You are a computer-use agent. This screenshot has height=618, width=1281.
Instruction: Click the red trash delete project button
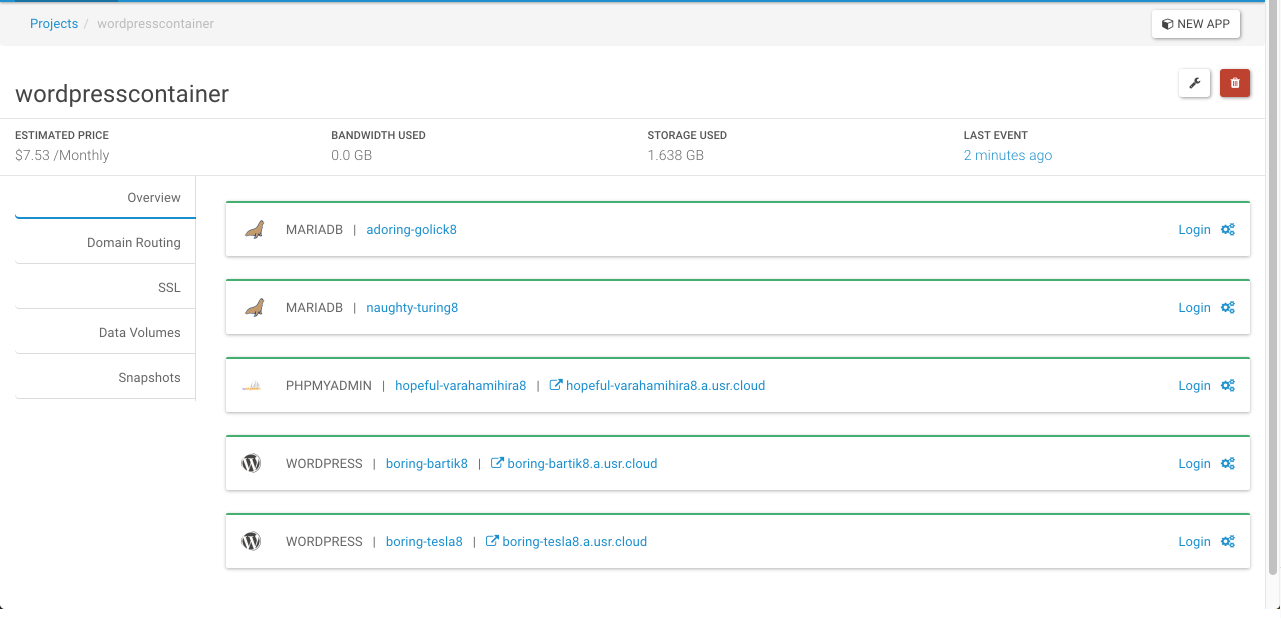pyautogui.click(x=1235, y=83)
